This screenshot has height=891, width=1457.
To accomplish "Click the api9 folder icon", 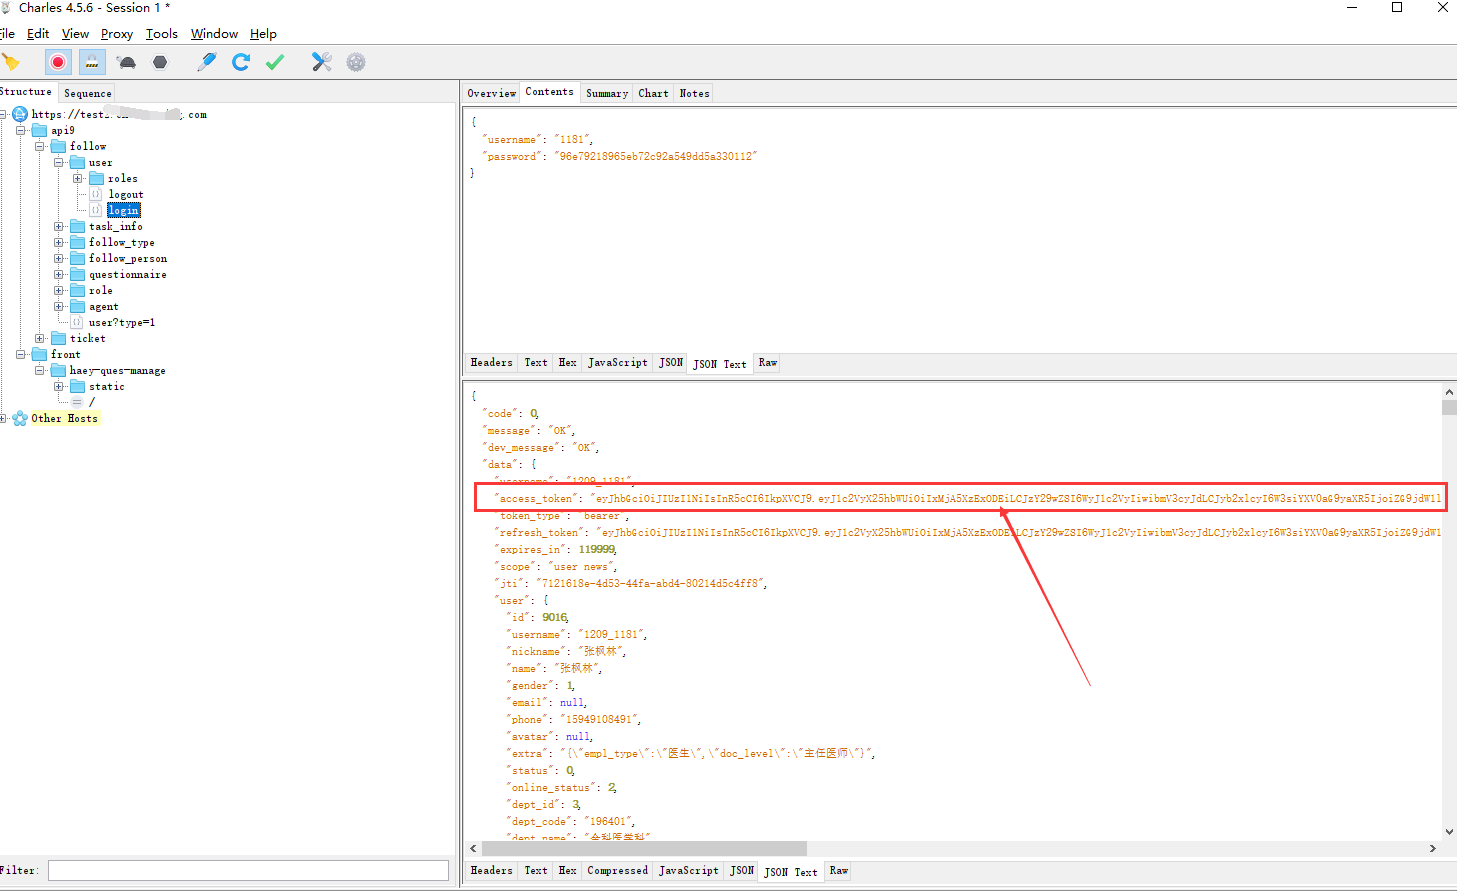I will 40,130.
